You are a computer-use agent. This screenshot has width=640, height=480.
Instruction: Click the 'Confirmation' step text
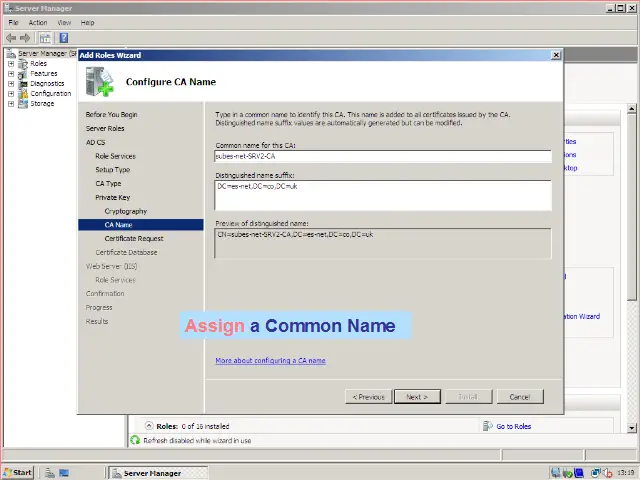[105, 294]
